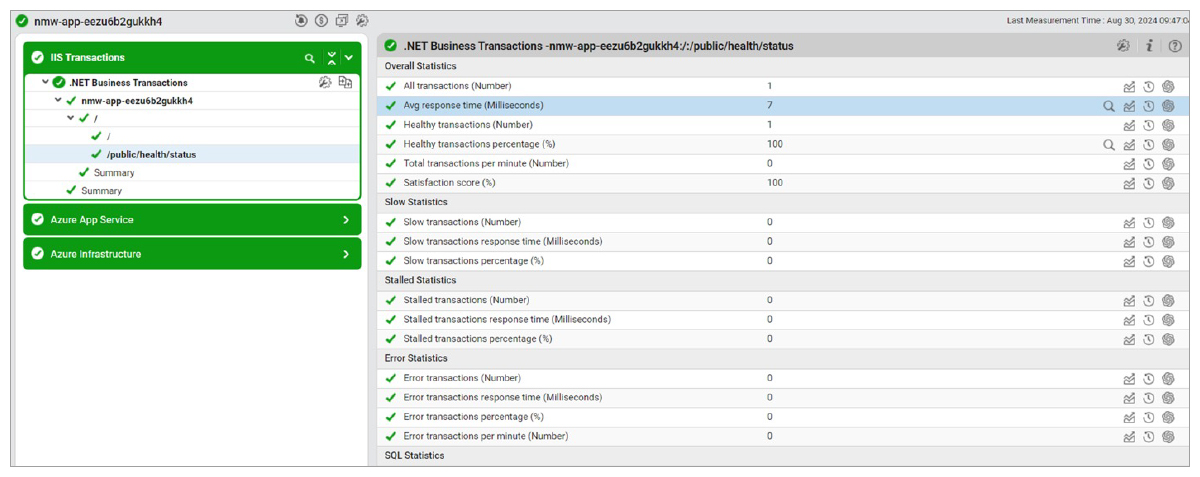Screen dimensions: 1200x477
Task: Expand the Azure Infrastructure layer arrow
Action: pos(346,255)
